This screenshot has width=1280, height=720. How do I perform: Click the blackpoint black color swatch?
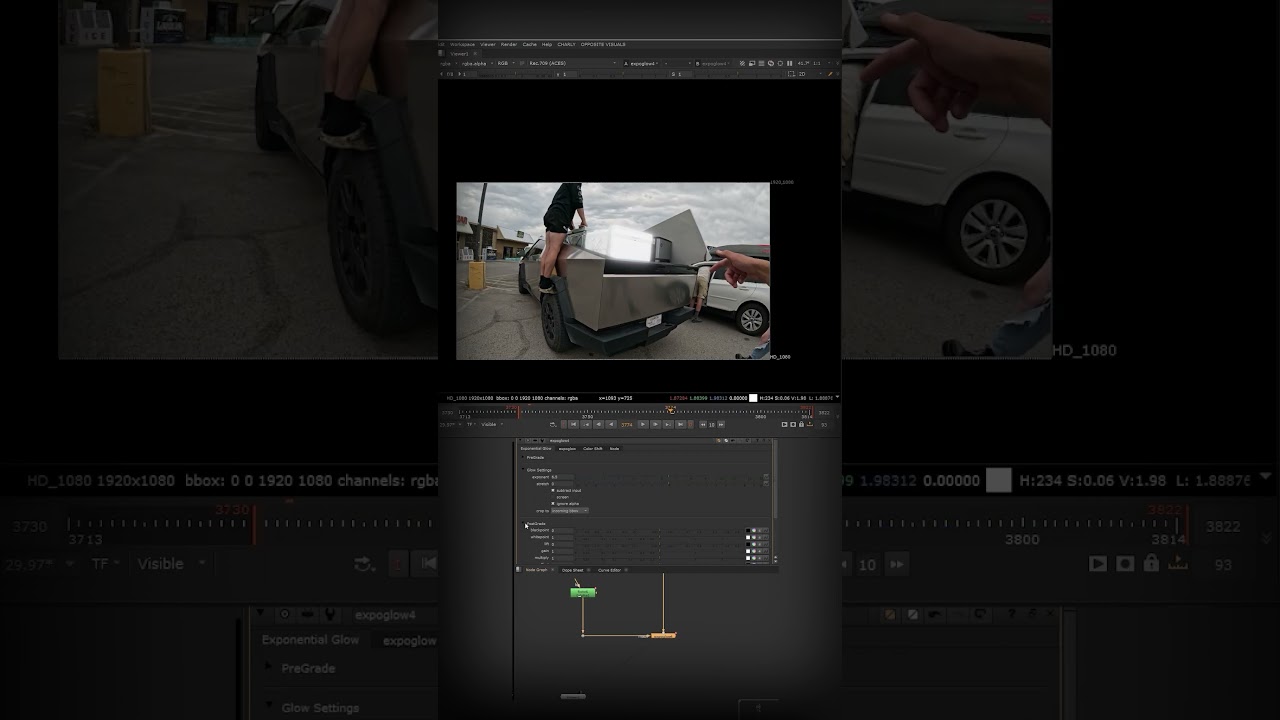pyautogui.click(x=749, y=530)
